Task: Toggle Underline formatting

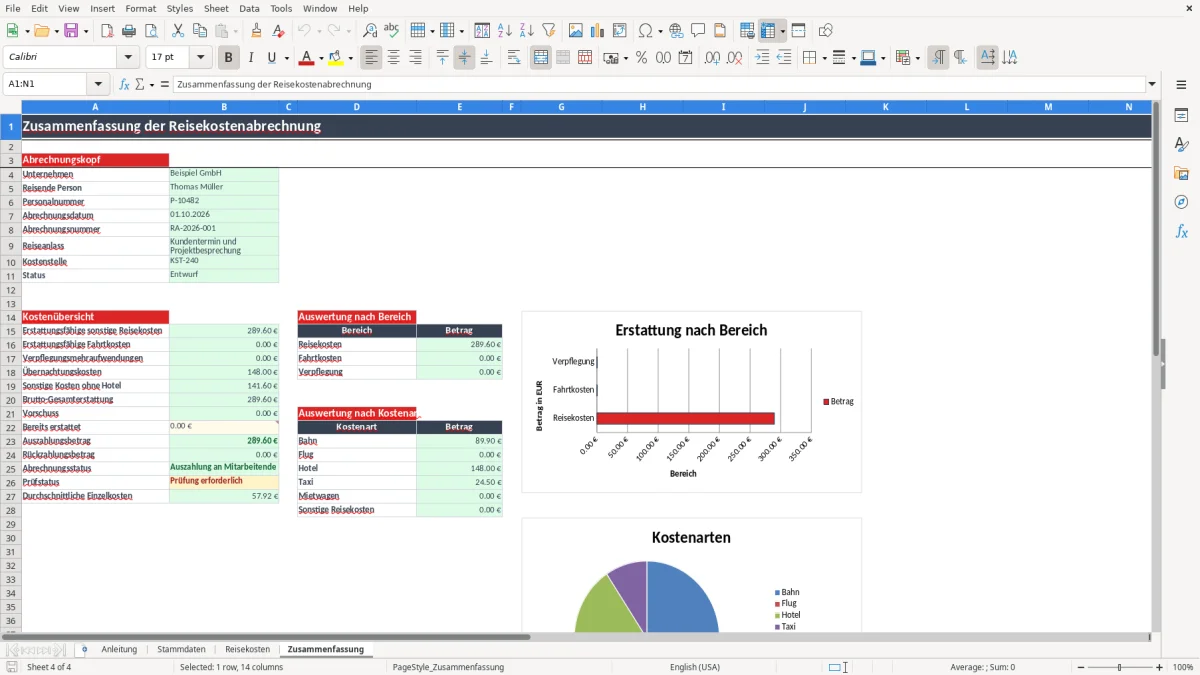Action: click(272, 58)
